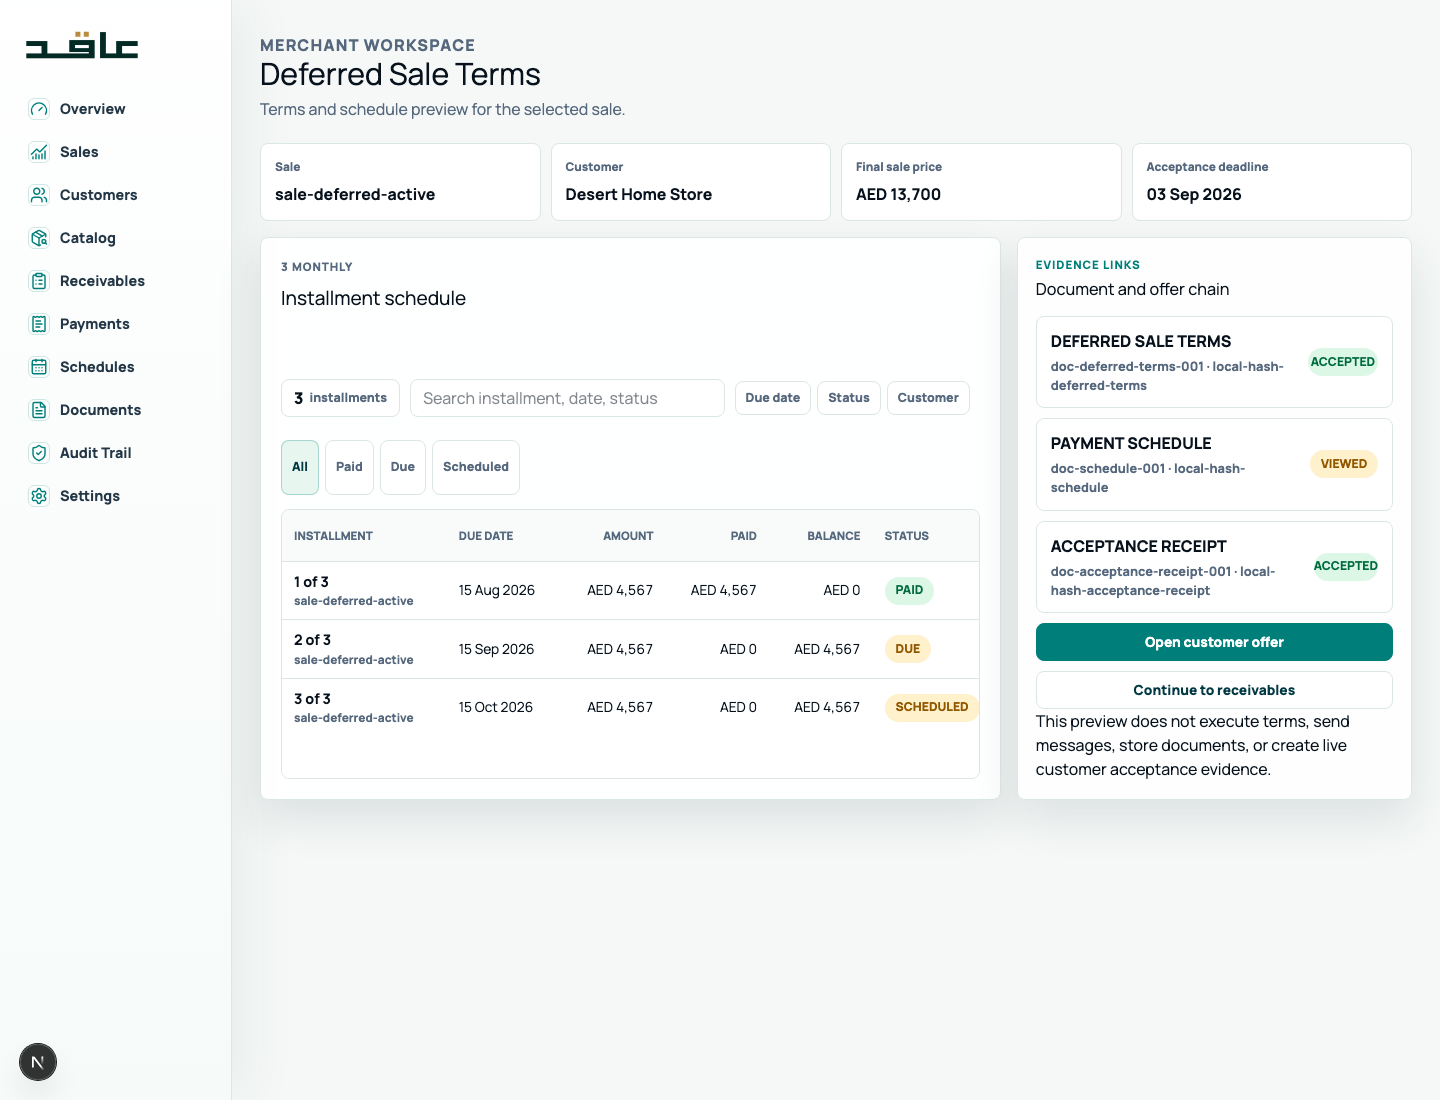The width and height of the screenshot is (1440, 1100).
Task: Click the PAID column header
Action: tap(743, 536)
